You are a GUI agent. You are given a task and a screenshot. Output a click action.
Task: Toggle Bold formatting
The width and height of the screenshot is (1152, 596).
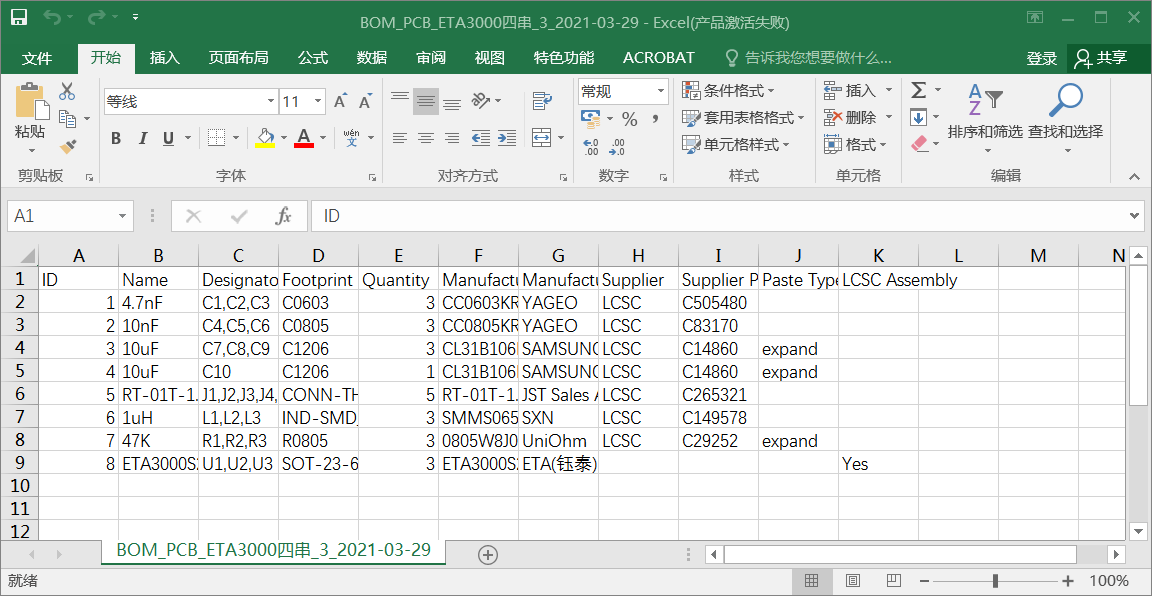tap(116, 138)
